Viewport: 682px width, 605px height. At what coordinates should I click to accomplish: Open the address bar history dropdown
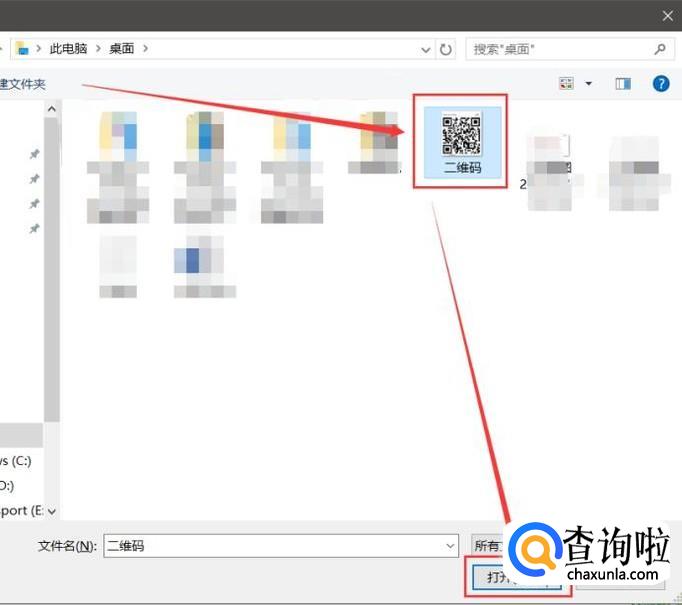pos(426,50)
